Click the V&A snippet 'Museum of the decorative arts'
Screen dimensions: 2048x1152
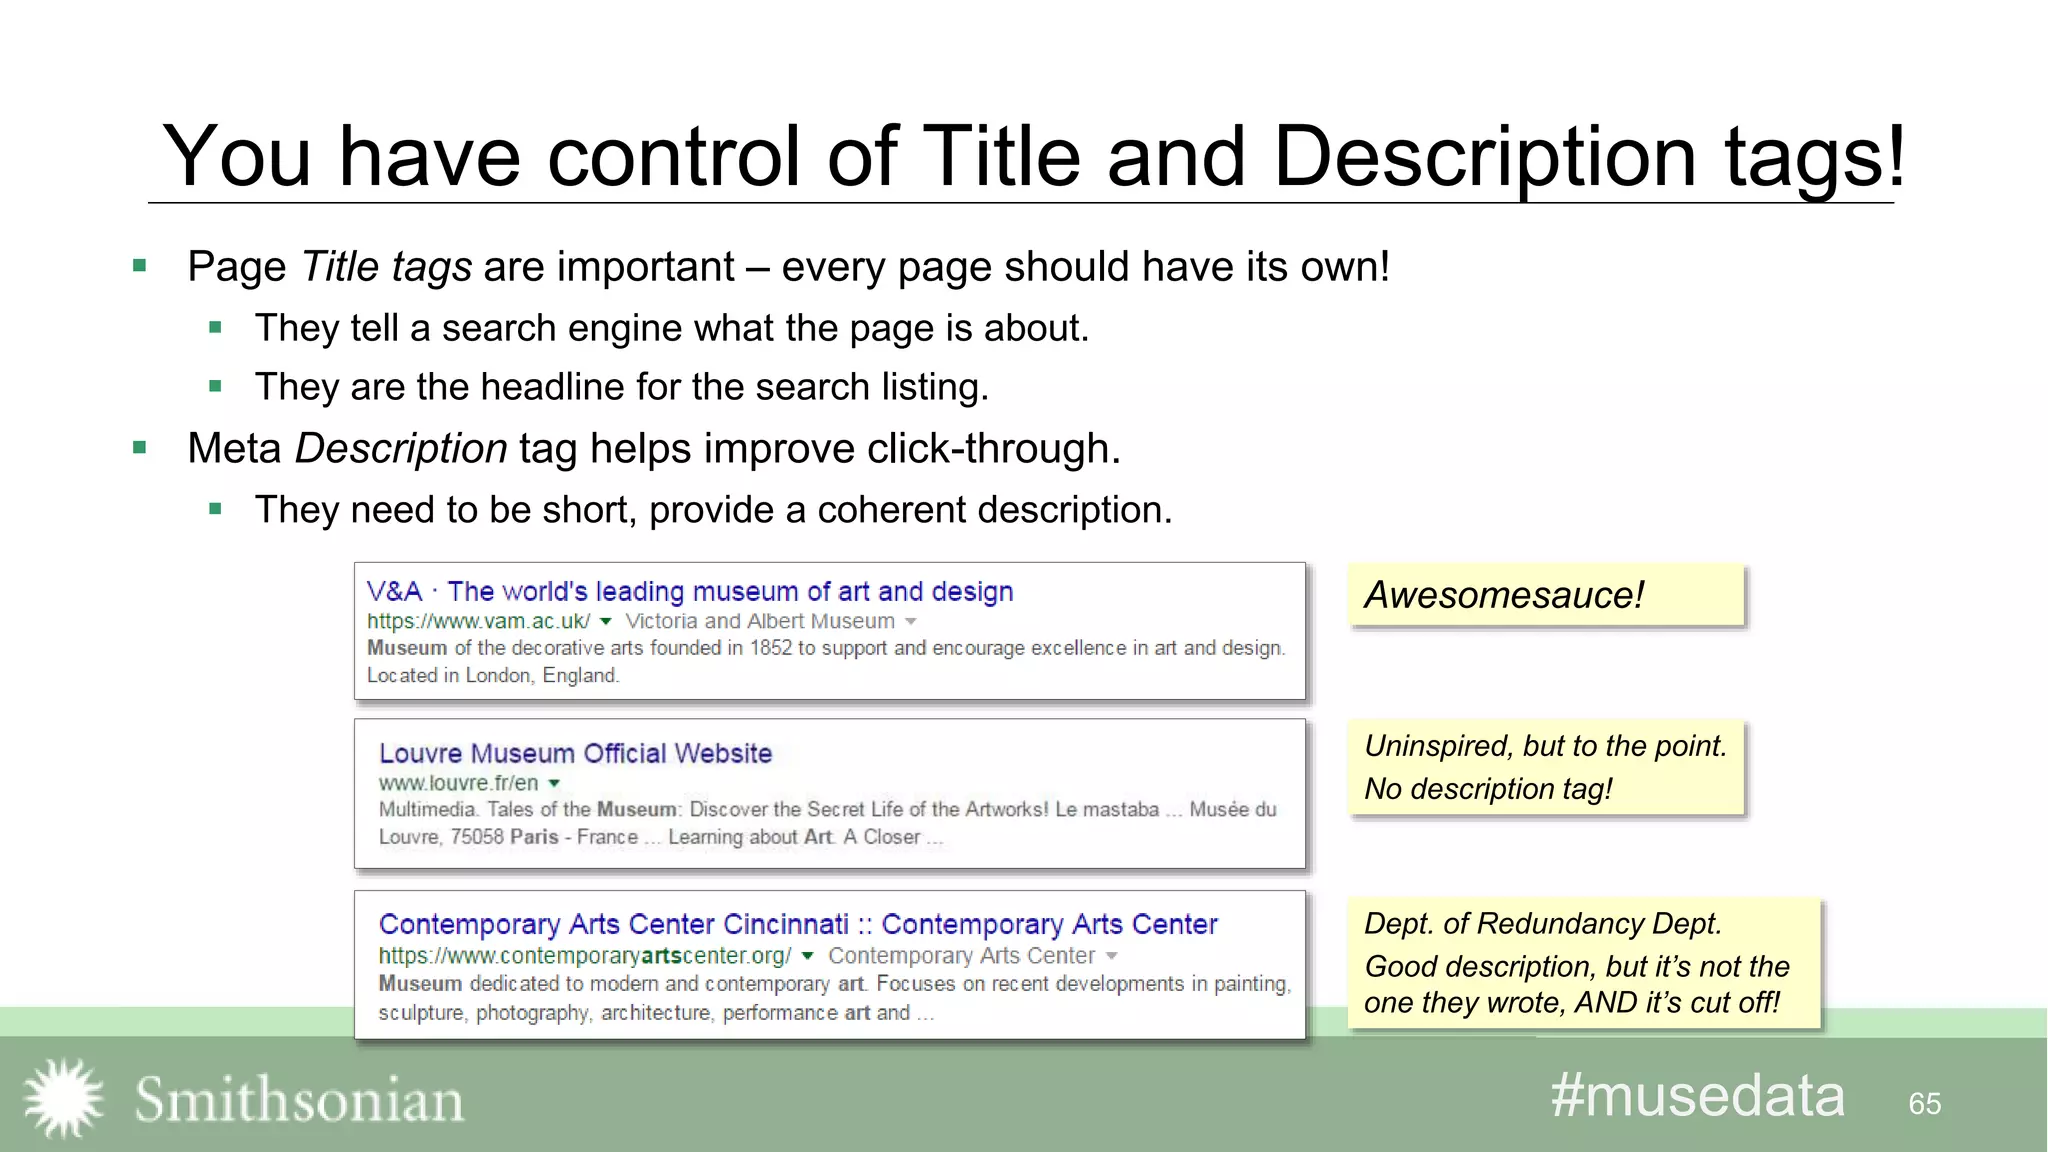826,648
